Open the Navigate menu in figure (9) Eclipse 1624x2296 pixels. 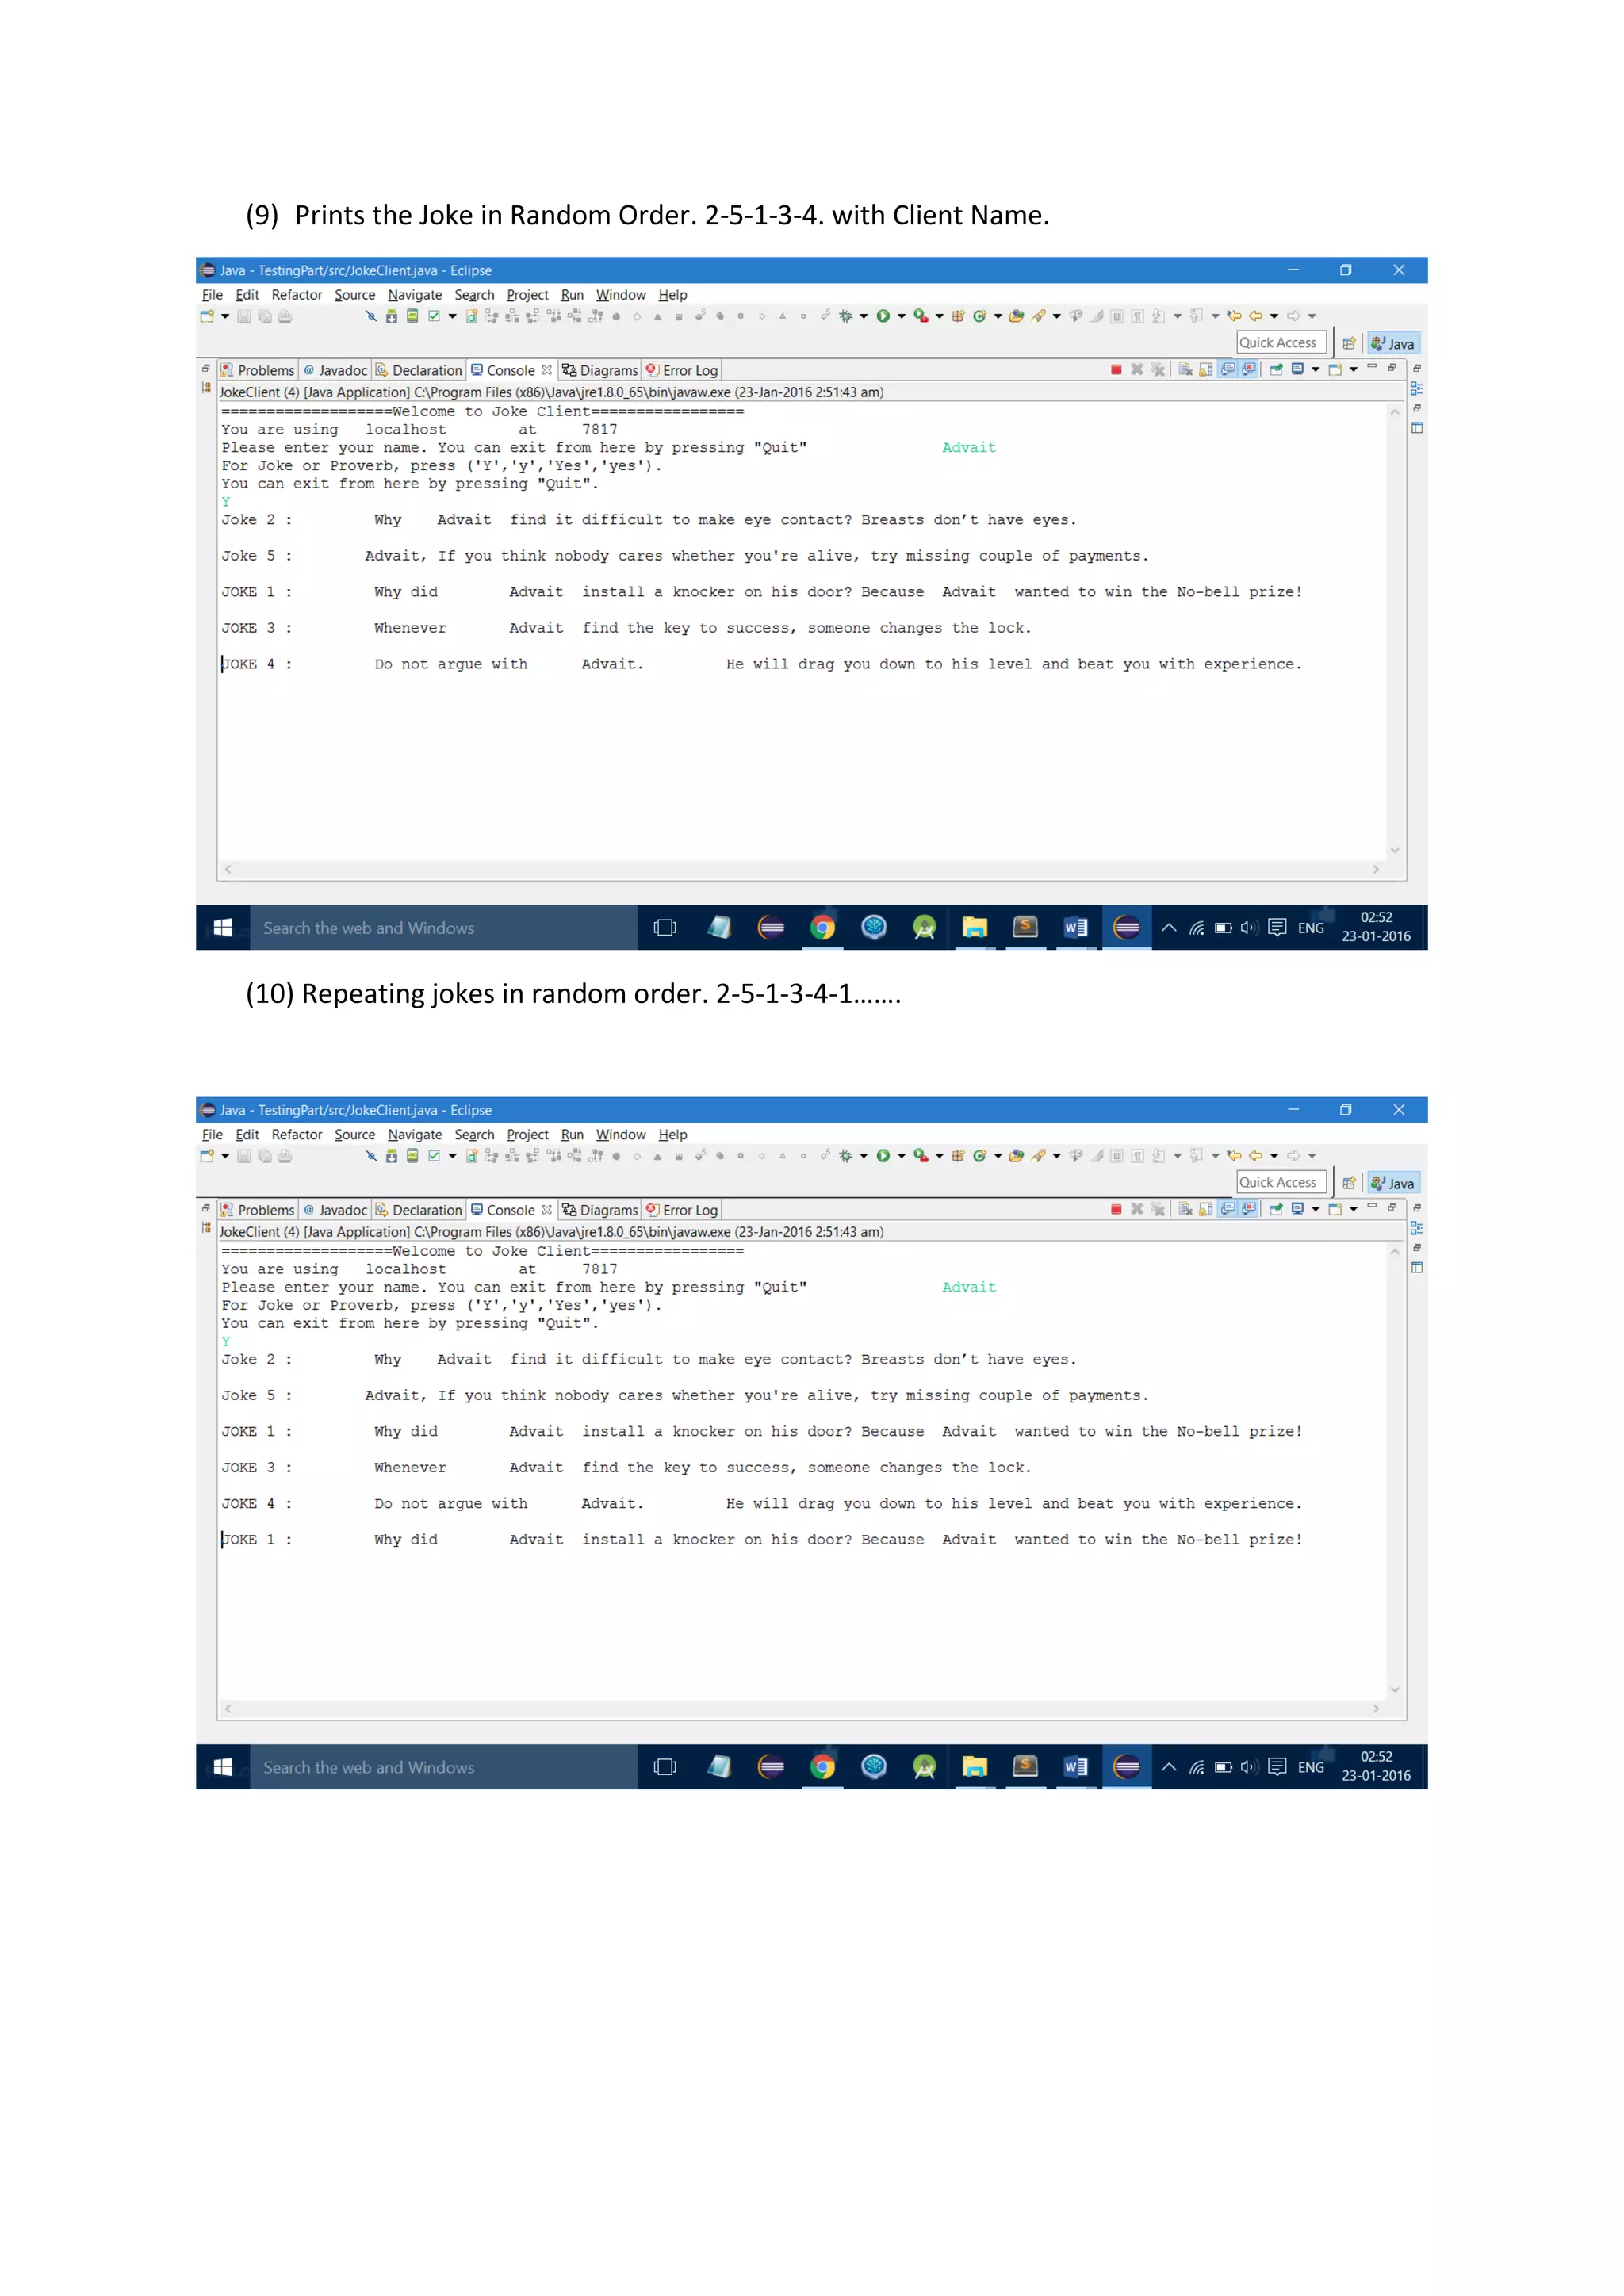(415, 295)
